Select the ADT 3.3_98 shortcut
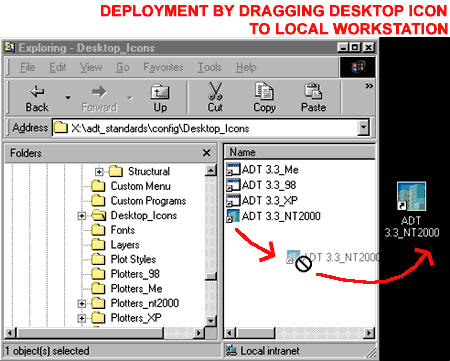Viewport: 450px width, 361px height. 261,185
